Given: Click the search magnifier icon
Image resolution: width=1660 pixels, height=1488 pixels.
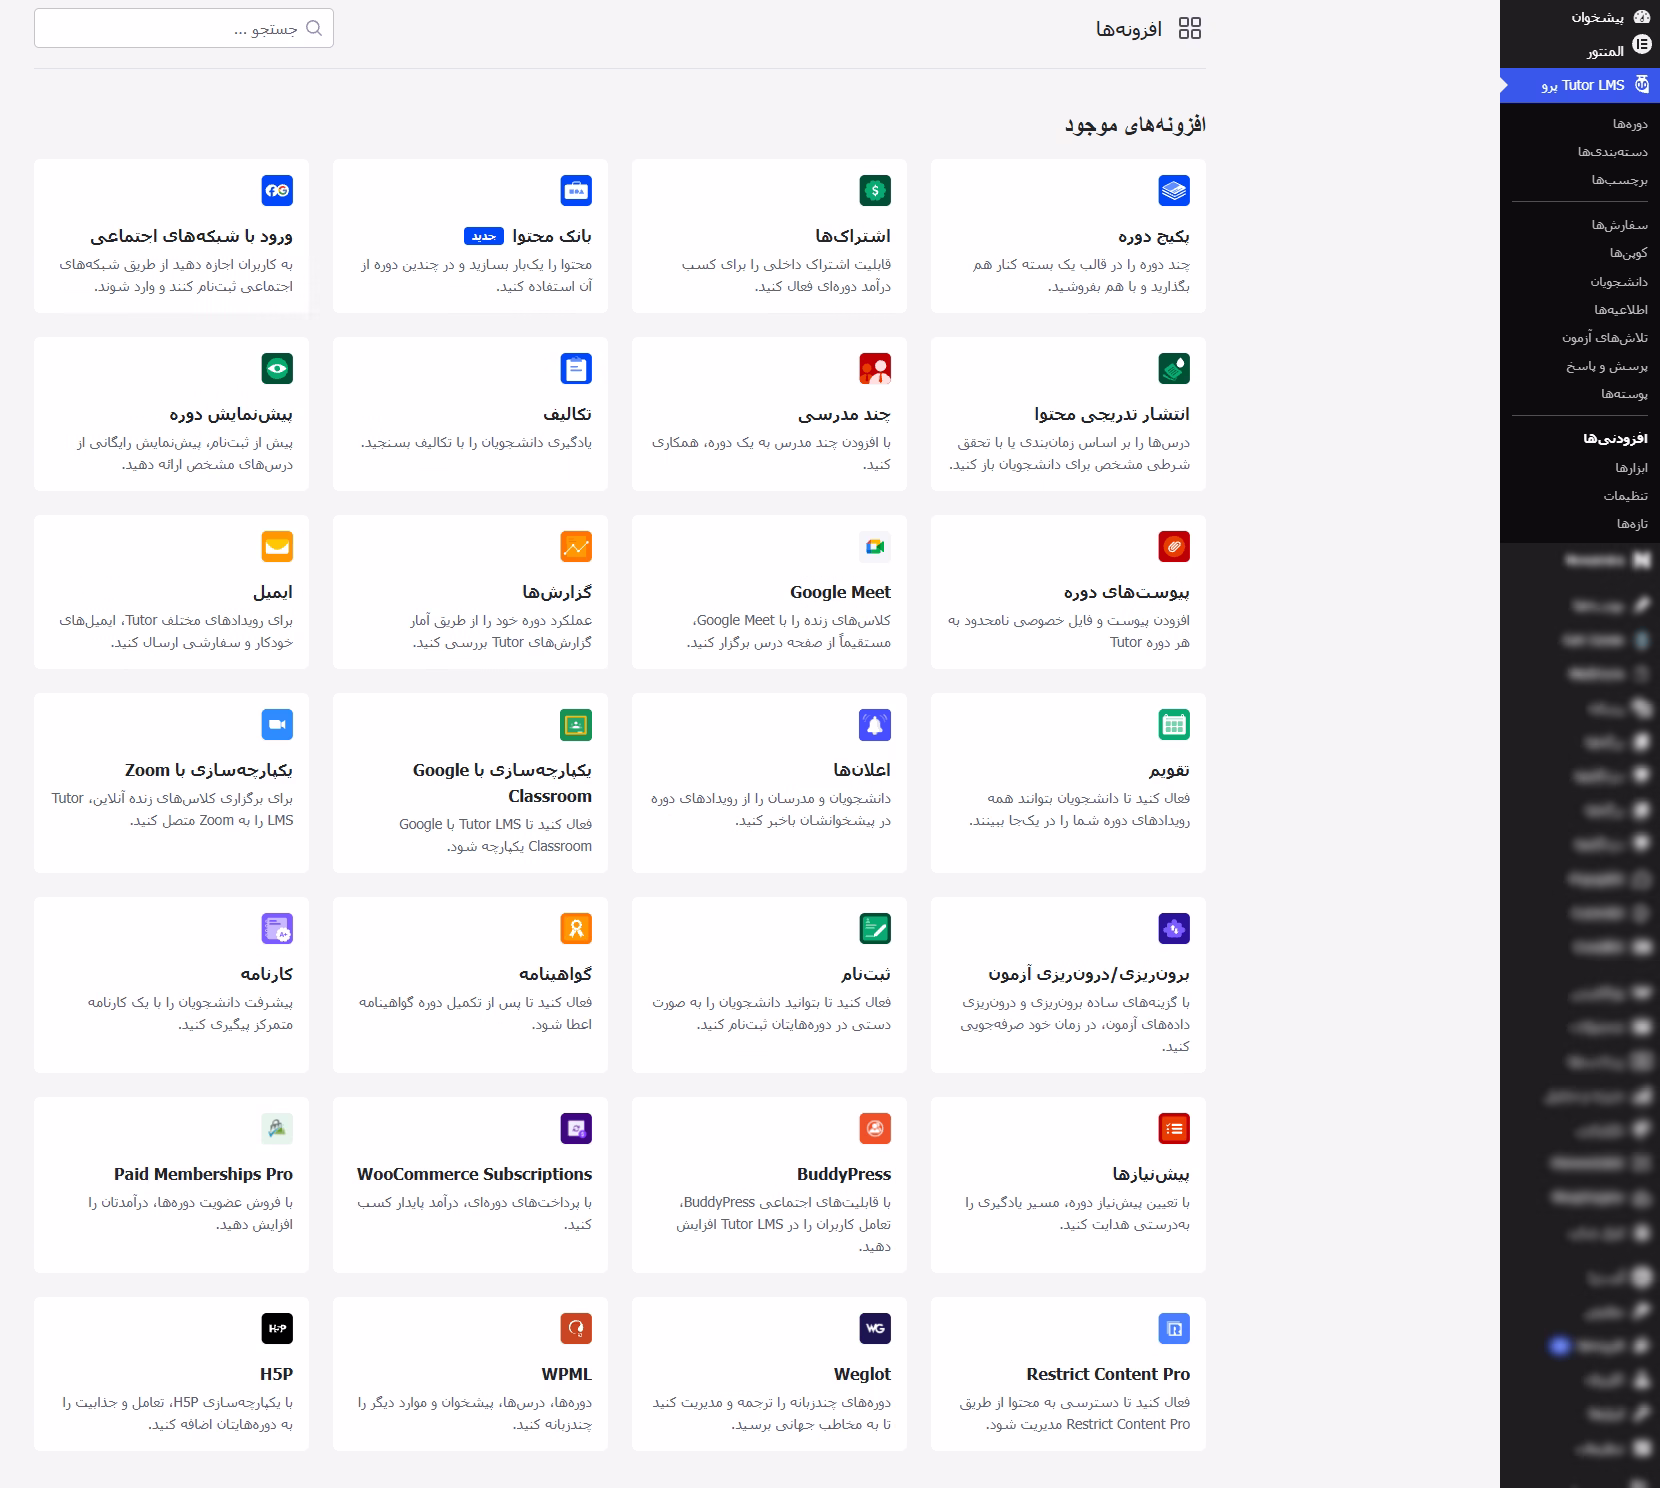Looking at the screenshot, I should click(x=314, y=28).
